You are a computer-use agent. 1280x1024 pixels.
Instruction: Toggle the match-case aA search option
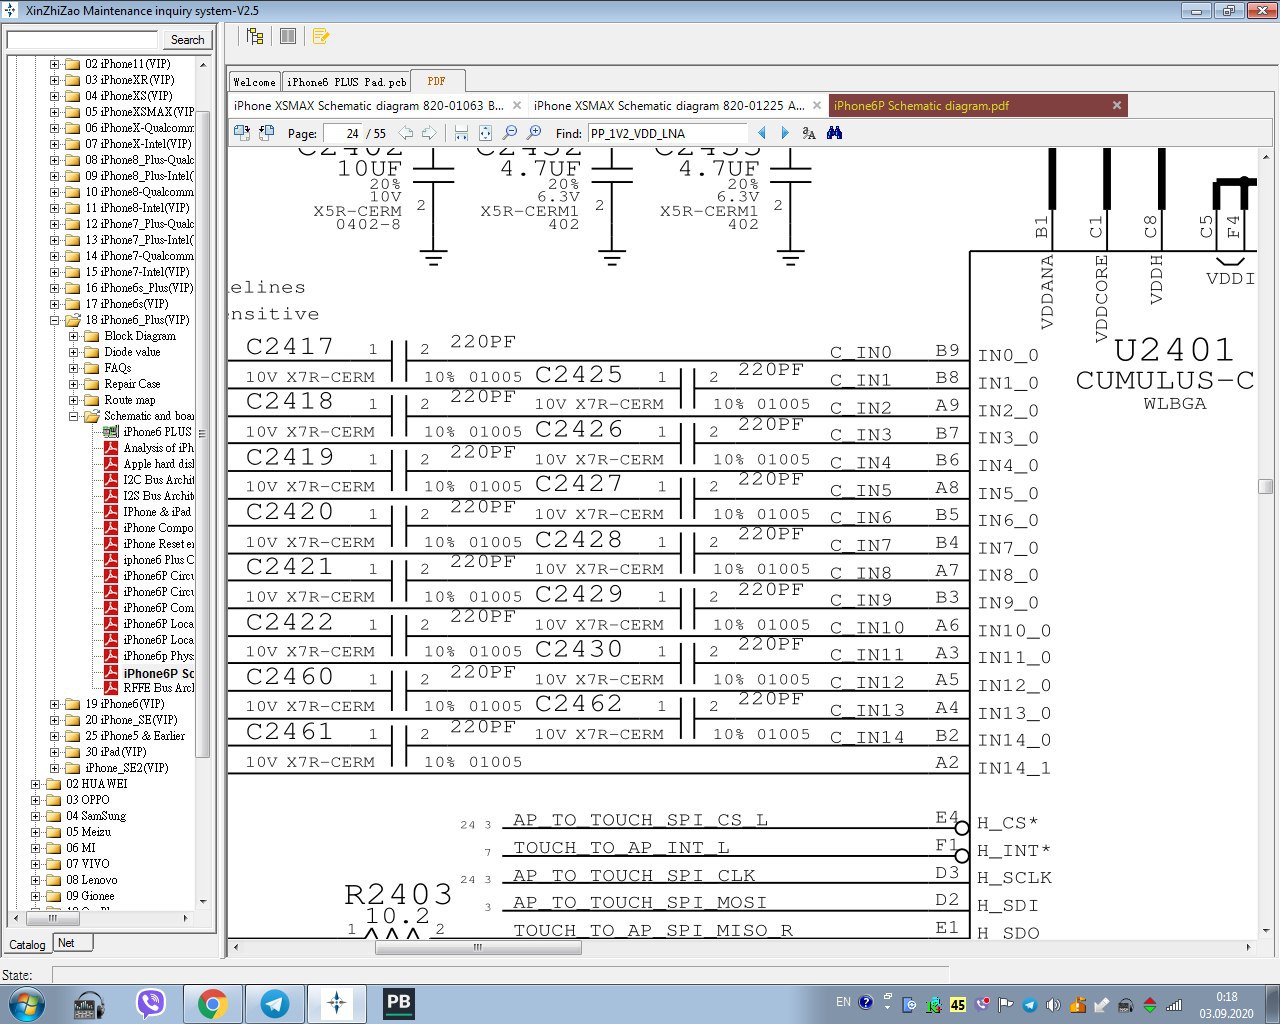click(809, 133)
